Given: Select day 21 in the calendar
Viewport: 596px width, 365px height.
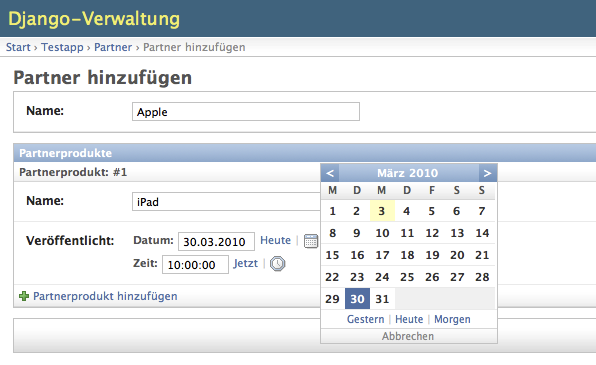Looking at the screenshot, I should pos(482,255).
